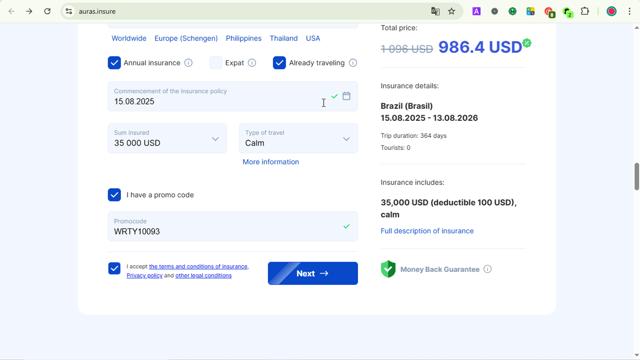Click the page vertical scrollbar thumb
The width and height of the screenshot is (640, 360).
coord(636,176)
